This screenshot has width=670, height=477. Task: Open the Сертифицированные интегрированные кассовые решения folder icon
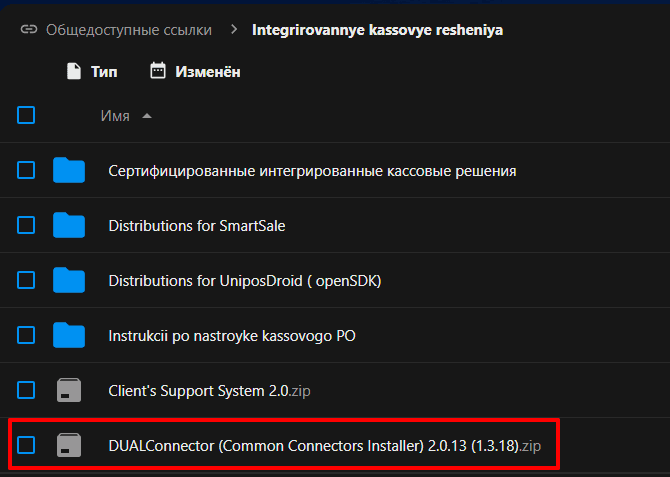click(x=69, y=171)
